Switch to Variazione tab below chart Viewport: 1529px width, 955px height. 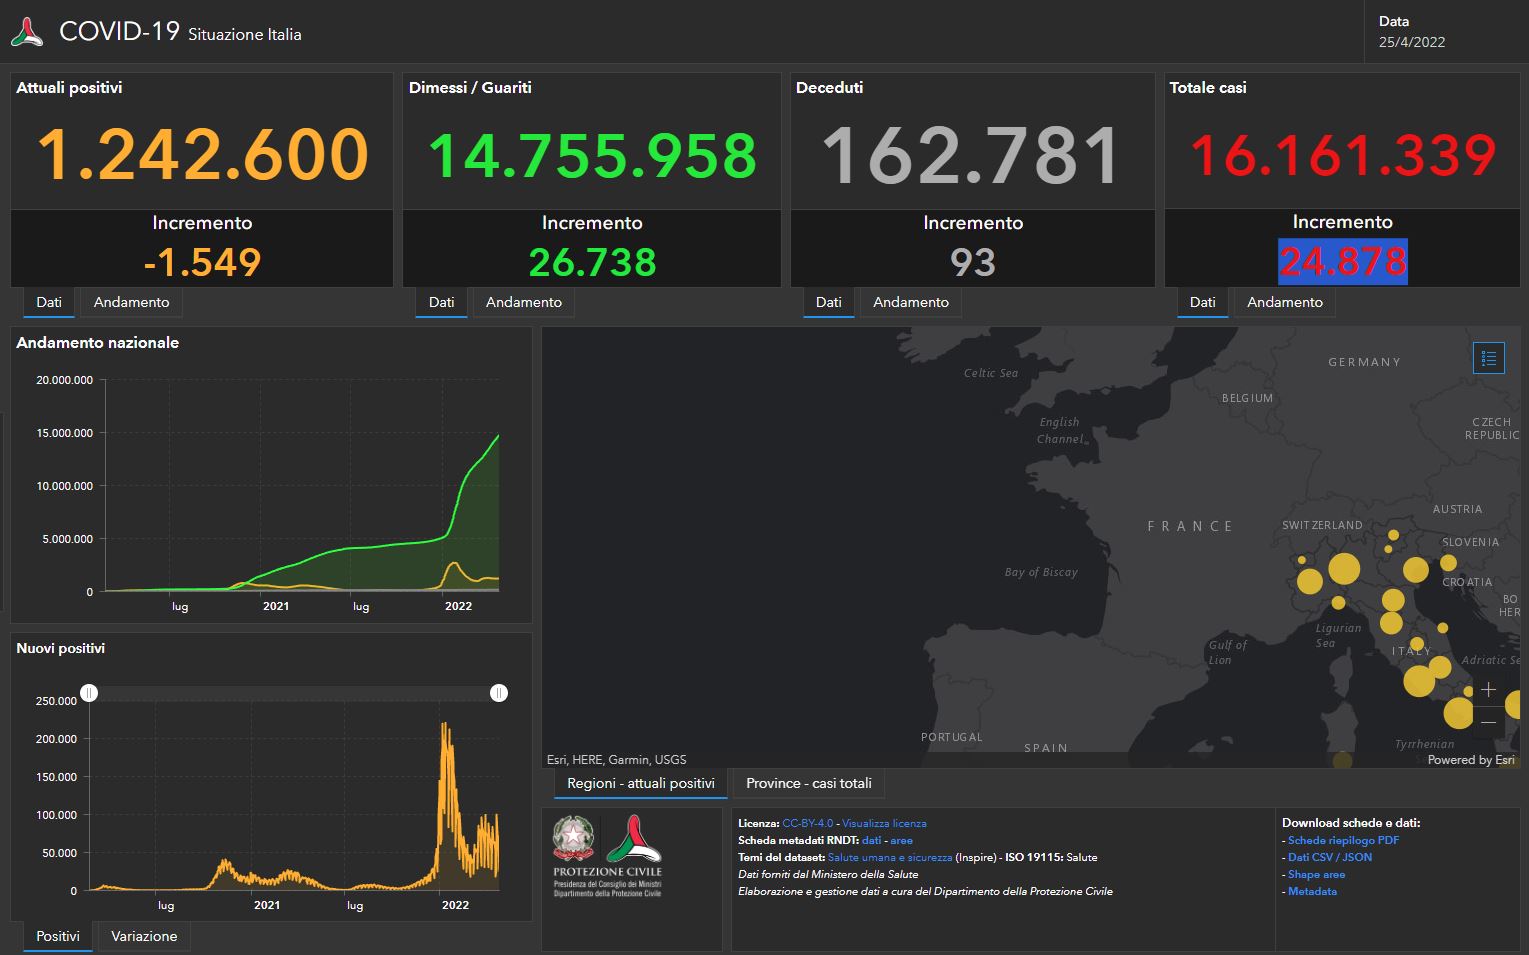point(144,936)
